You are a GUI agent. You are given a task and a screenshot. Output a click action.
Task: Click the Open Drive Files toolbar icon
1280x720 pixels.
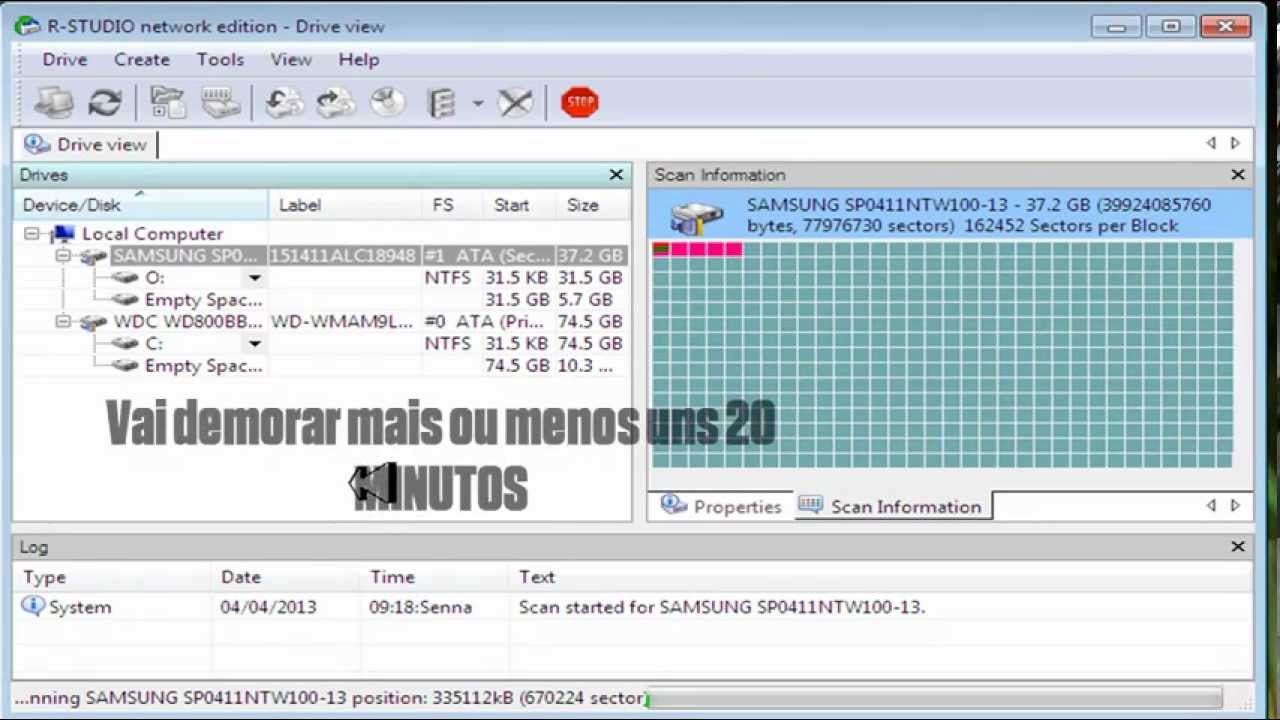click(x=167, y=102)
